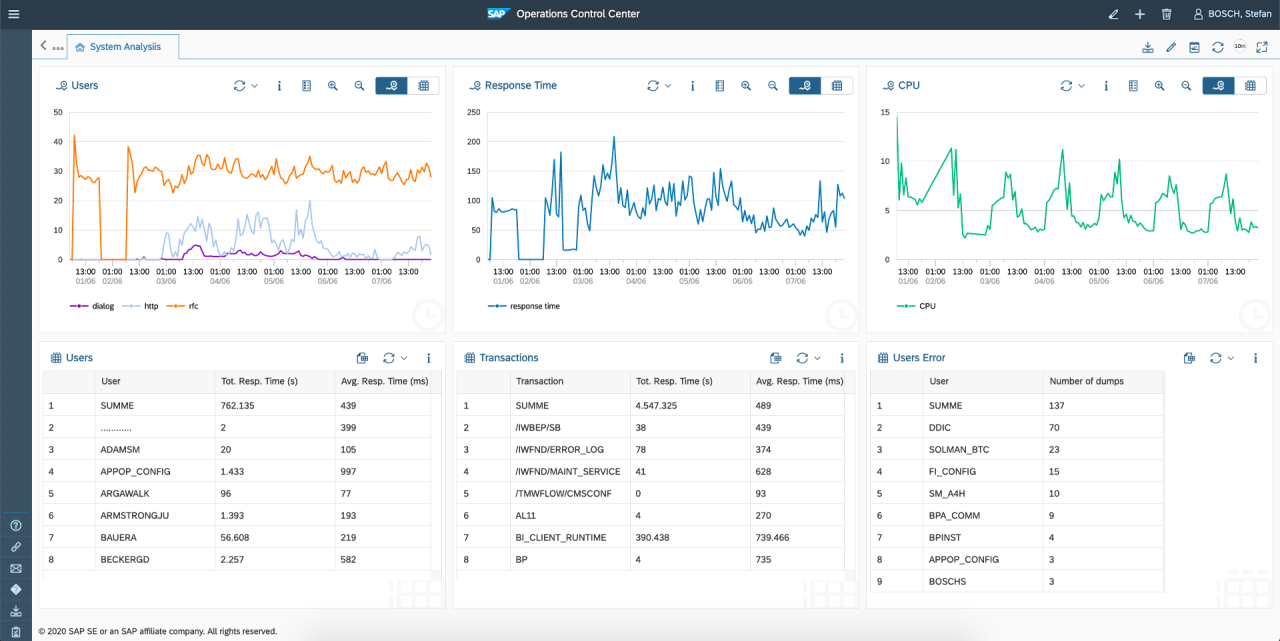Enter full screen mode for the page
This screenshot has width=1280, height=641.
coord(1262,47)
